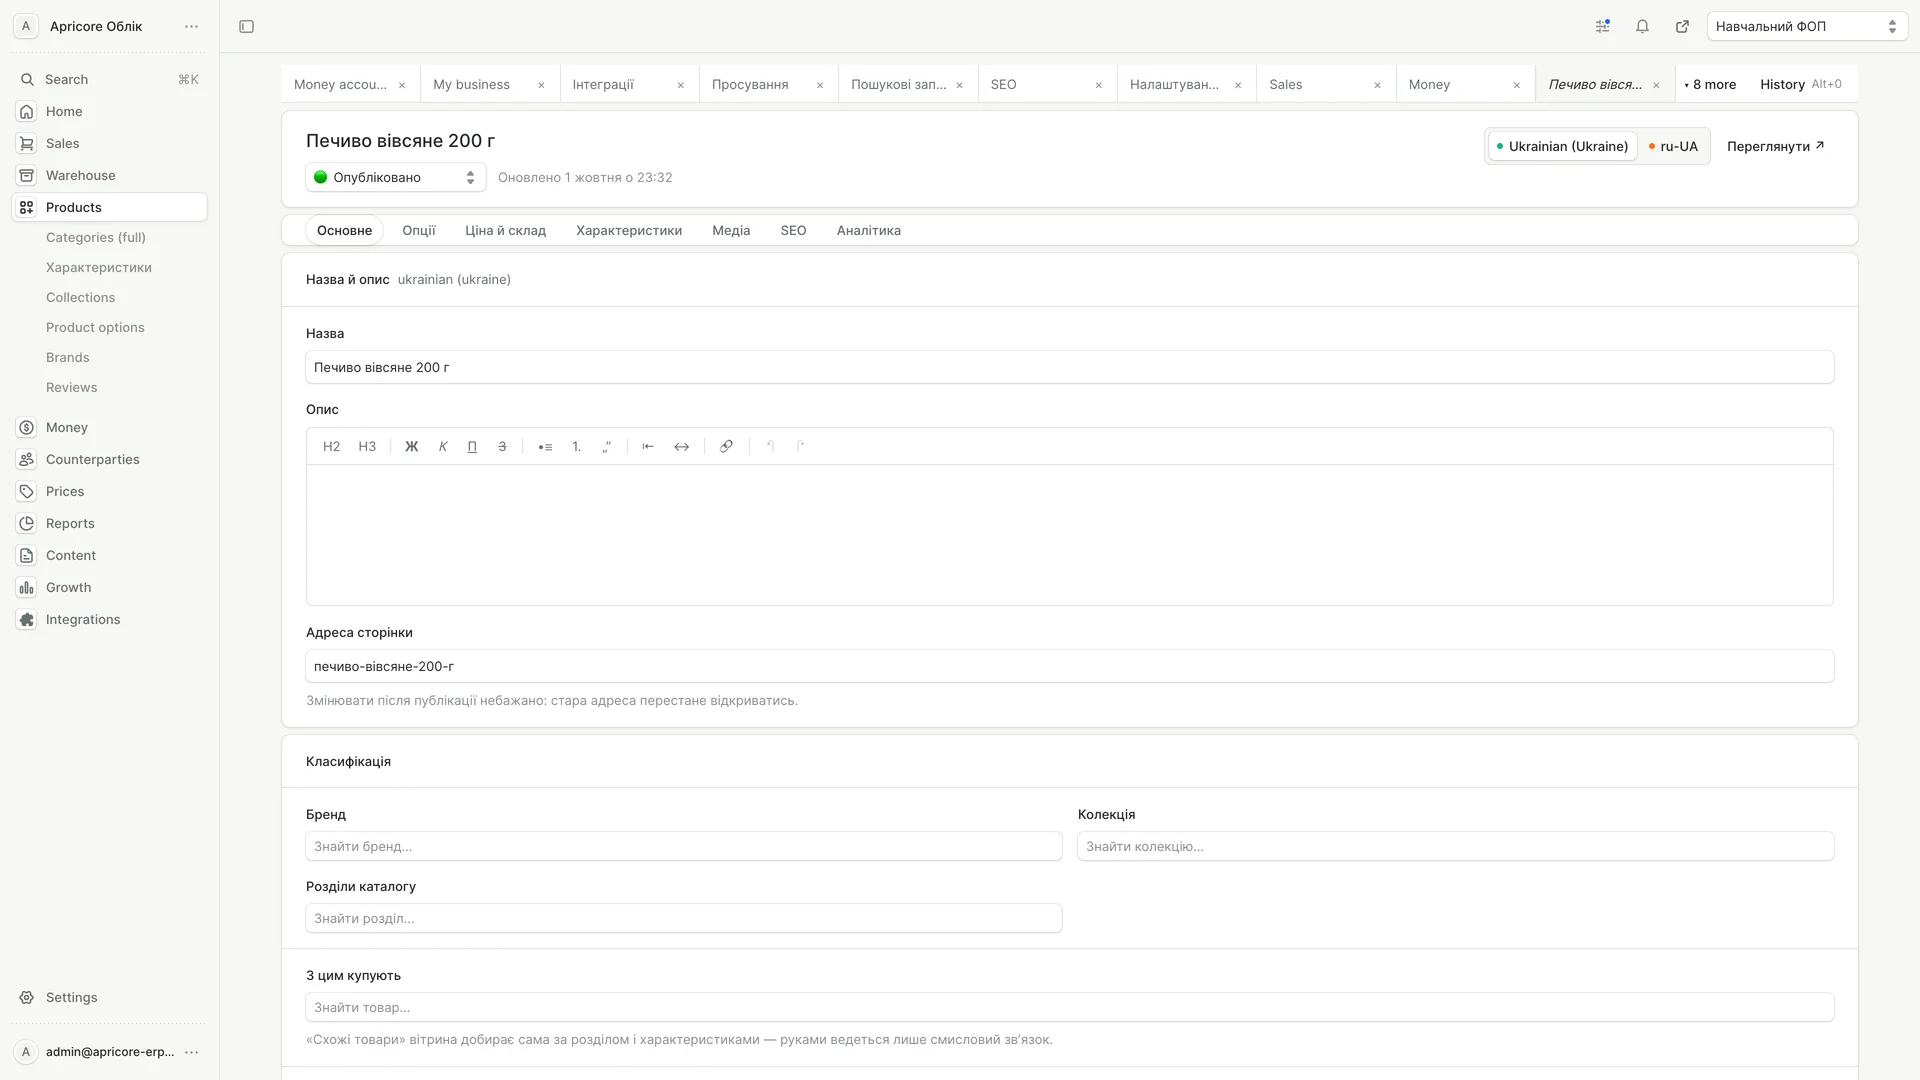Viewport: 1920px width, 1080px height.
Task: Open external link icon in top bar
Action: point(1682,27)
